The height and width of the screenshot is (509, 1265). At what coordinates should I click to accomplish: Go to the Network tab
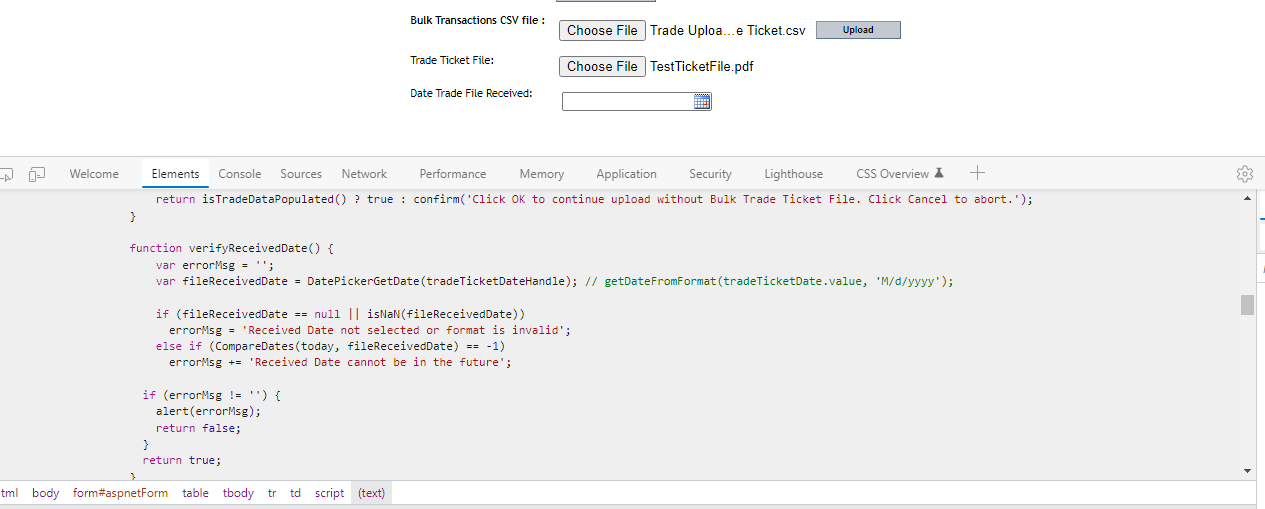364,174
